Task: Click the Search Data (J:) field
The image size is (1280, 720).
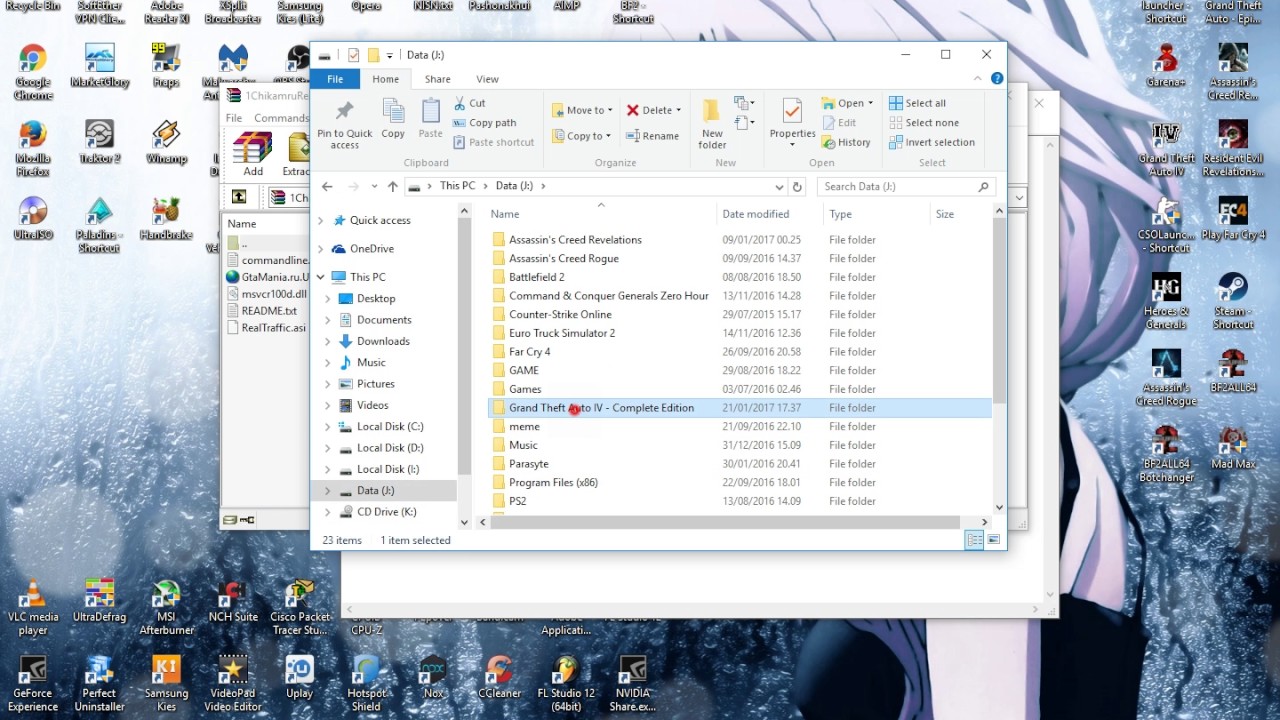Action: tap(905, 186)
